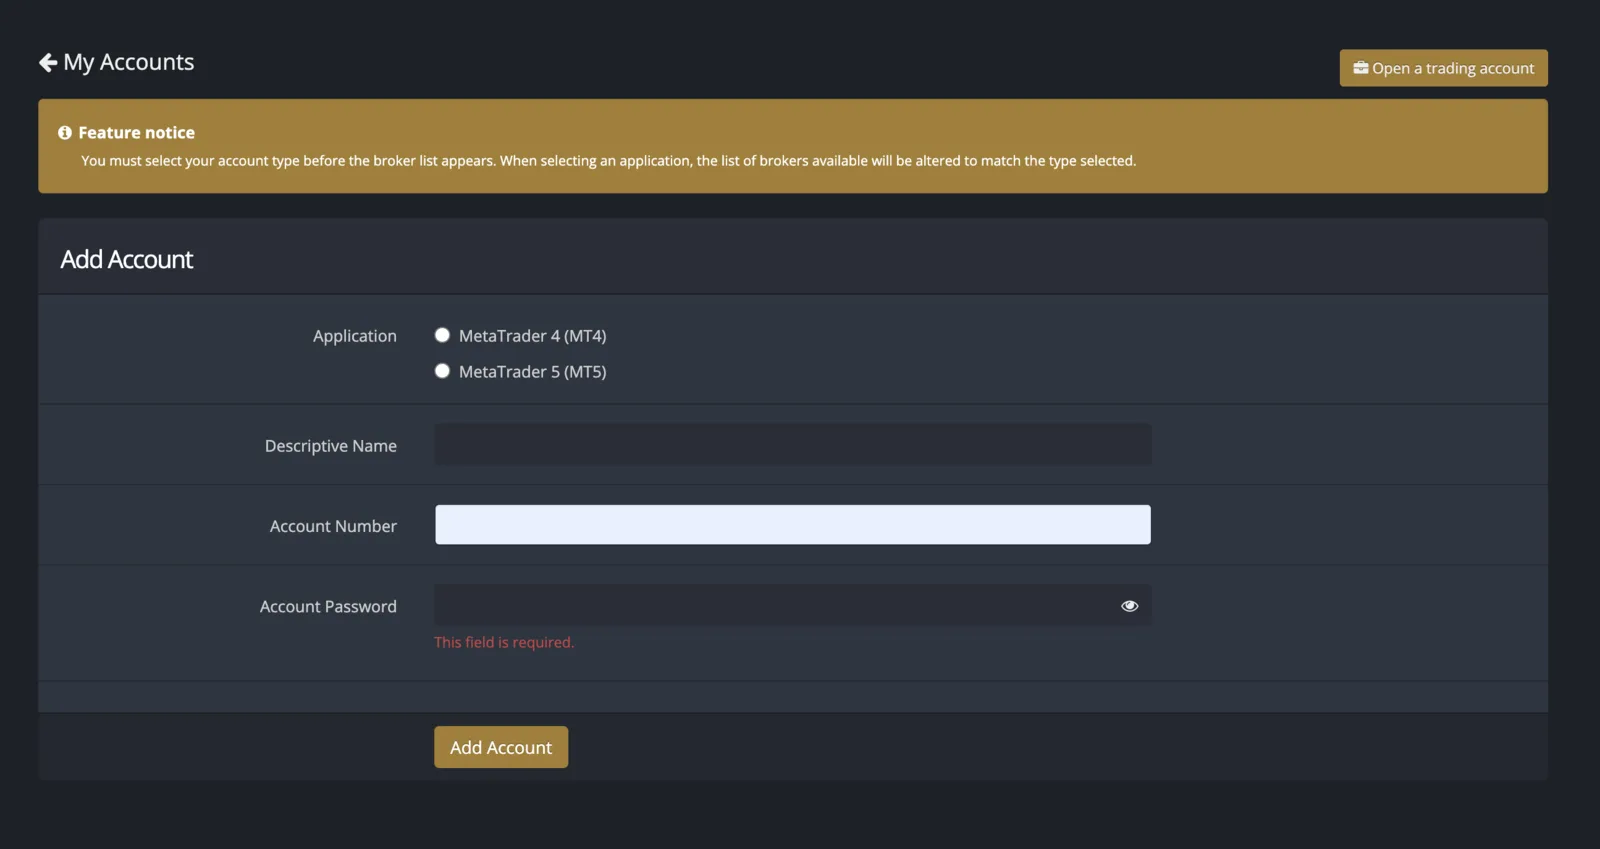Image resolution: width=1600 pixels, height=849 pixels.
Task: Click the MetaTrader 5 (MT5) label text
Action: click(533, 372)
